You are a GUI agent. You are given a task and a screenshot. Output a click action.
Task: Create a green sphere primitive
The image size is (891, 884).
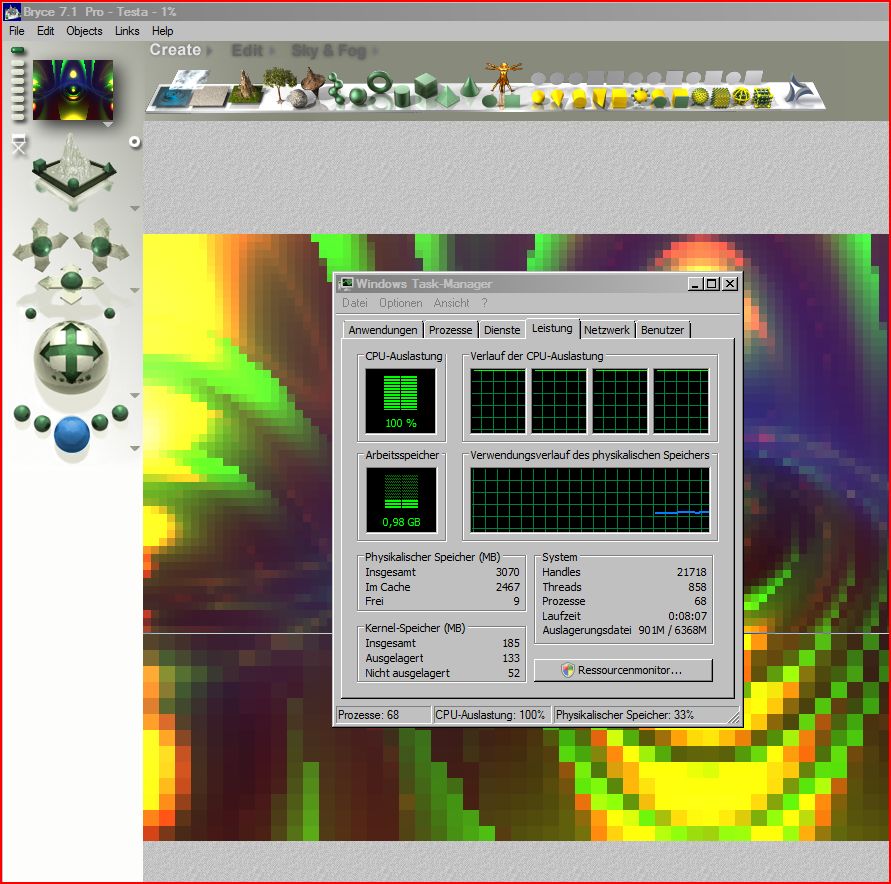point(358,97)
